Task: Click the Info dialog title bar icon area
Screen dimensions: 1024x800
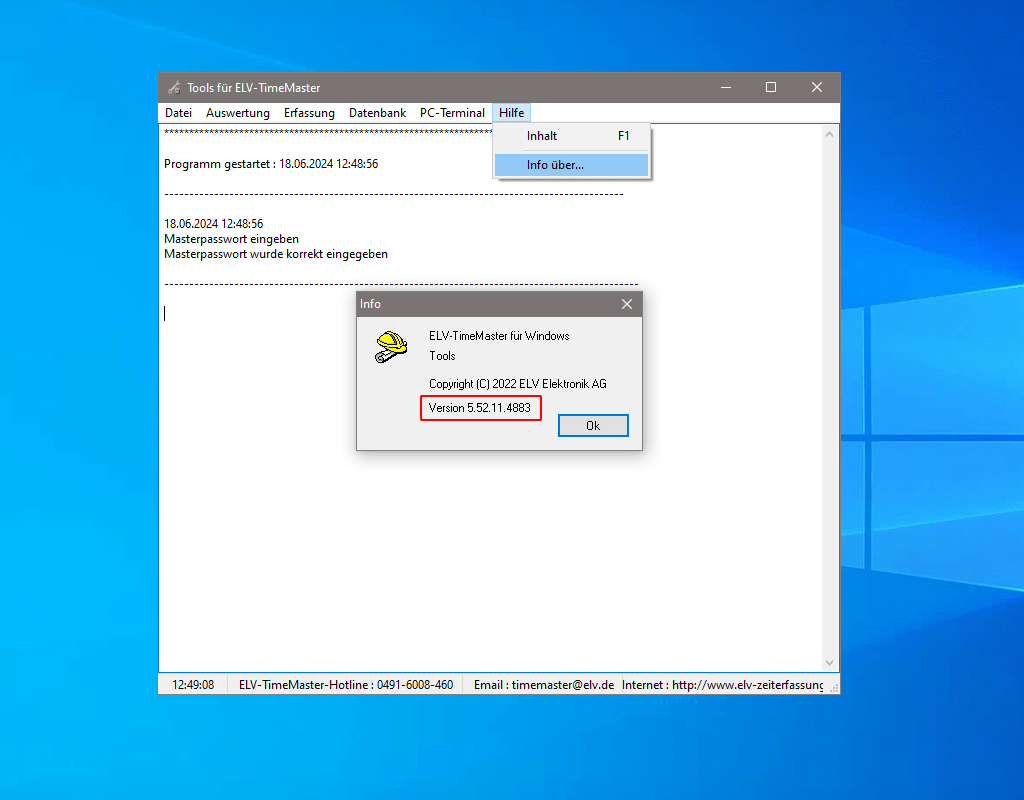Action: [370, 304]
